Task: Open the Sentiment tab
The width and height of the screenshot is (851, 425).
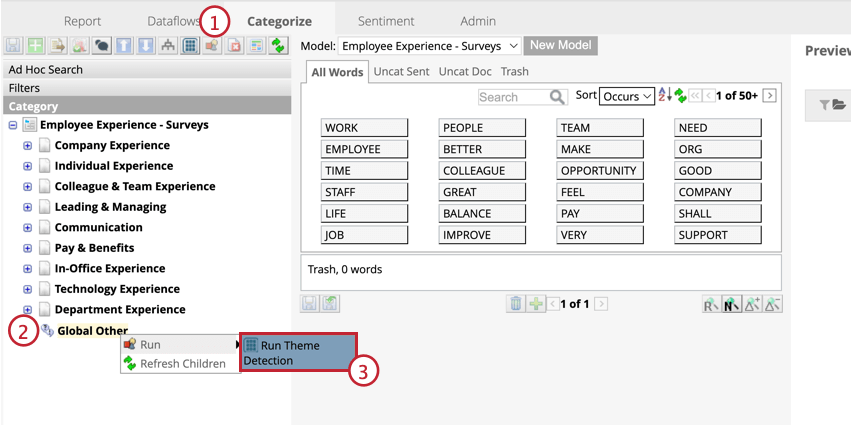Action: pos(386,21)
